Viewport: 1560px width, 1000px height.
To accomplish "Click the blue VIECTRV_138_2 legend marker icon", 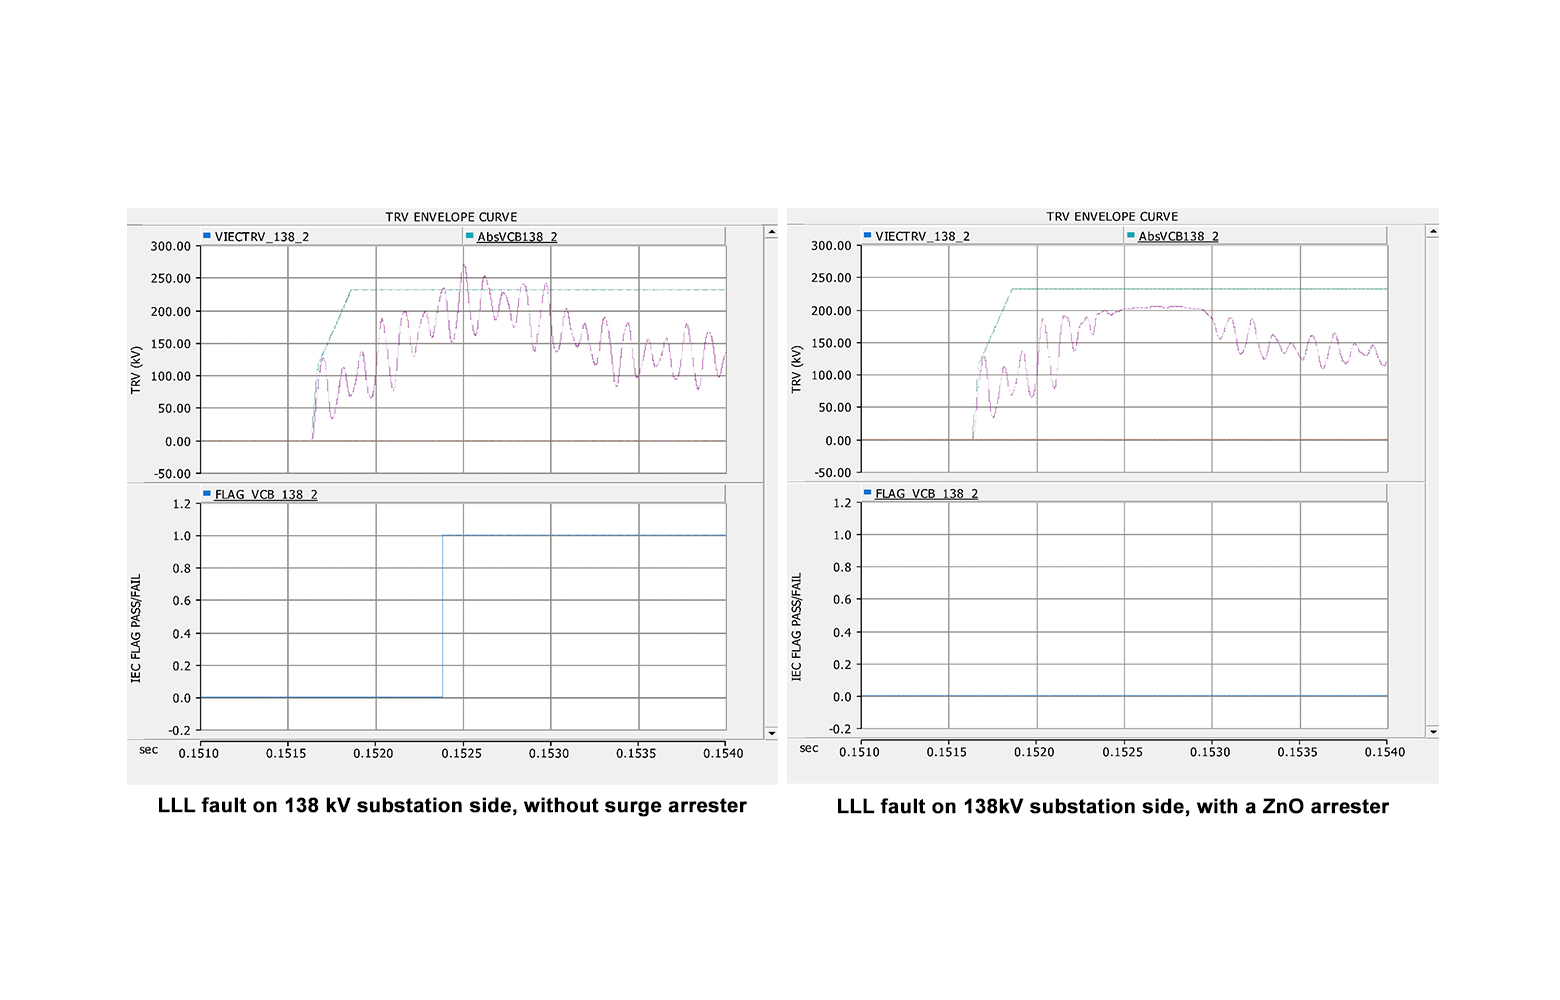I will click(208, 236).
